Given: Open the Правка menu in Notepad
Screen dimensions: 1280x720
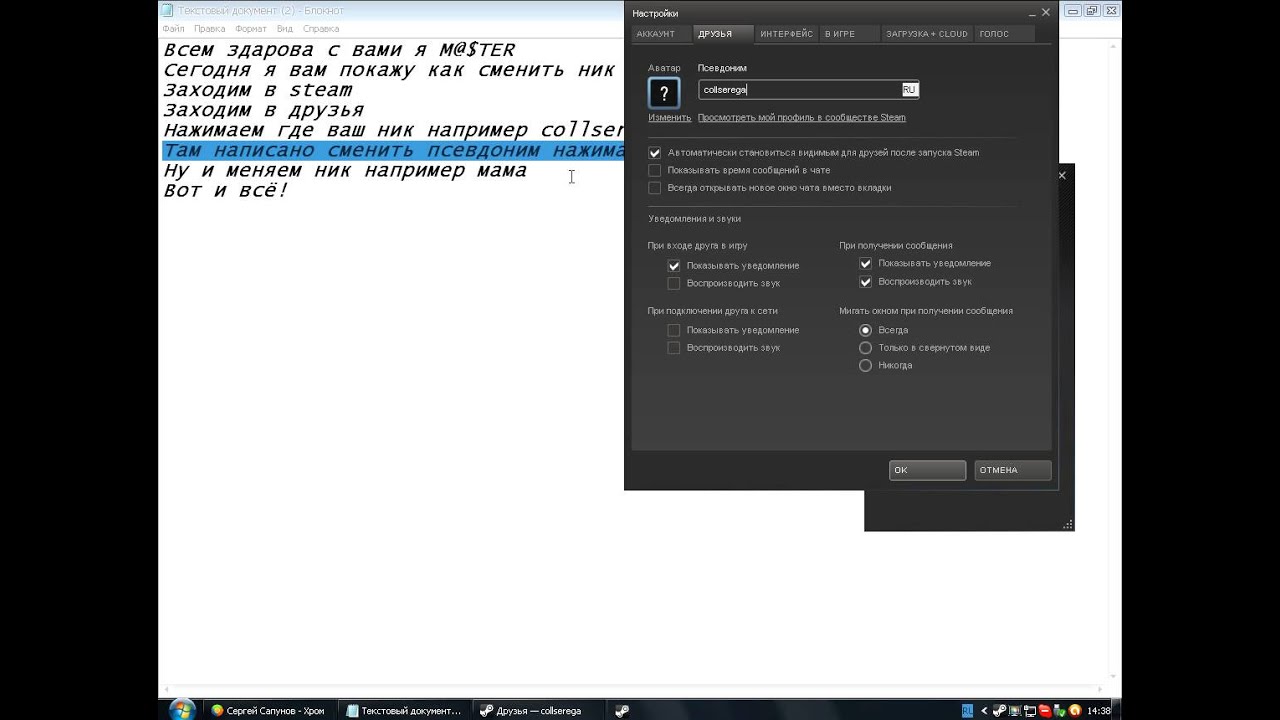Looking at the screenshot, I should click(209, 29).
